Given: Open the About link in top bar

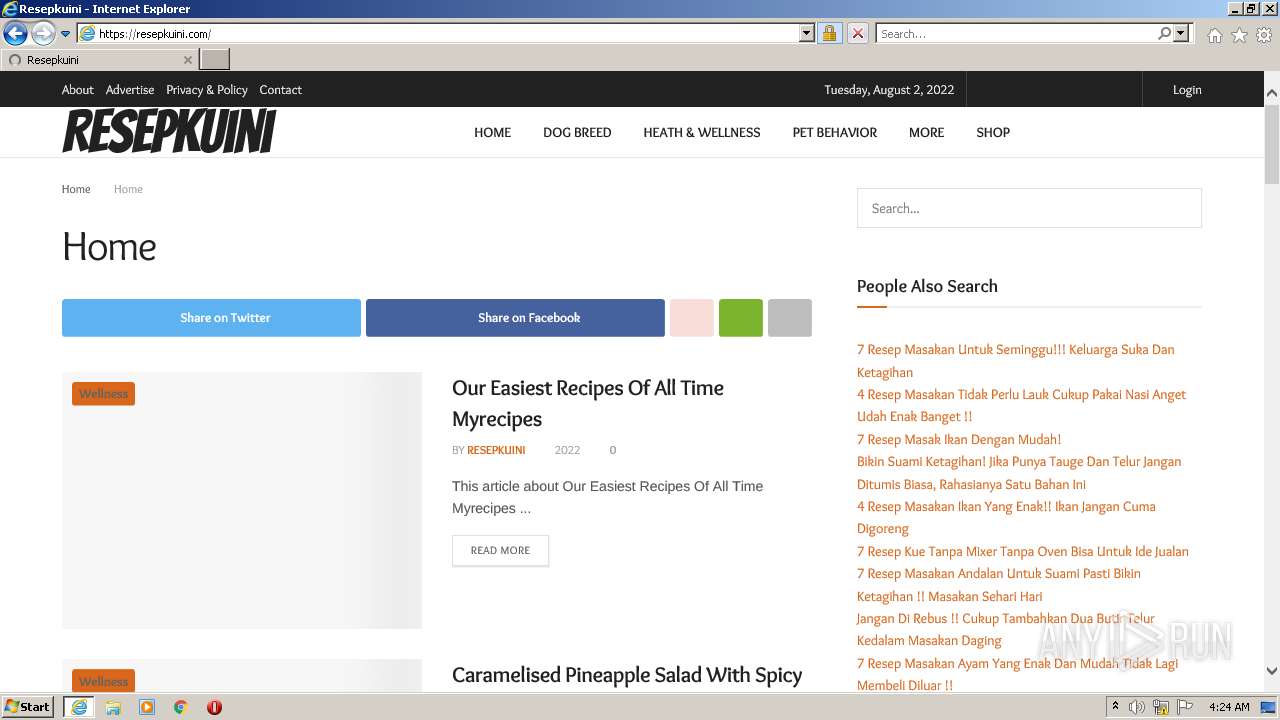Looking at the screenshot, I should click(78, 90).
